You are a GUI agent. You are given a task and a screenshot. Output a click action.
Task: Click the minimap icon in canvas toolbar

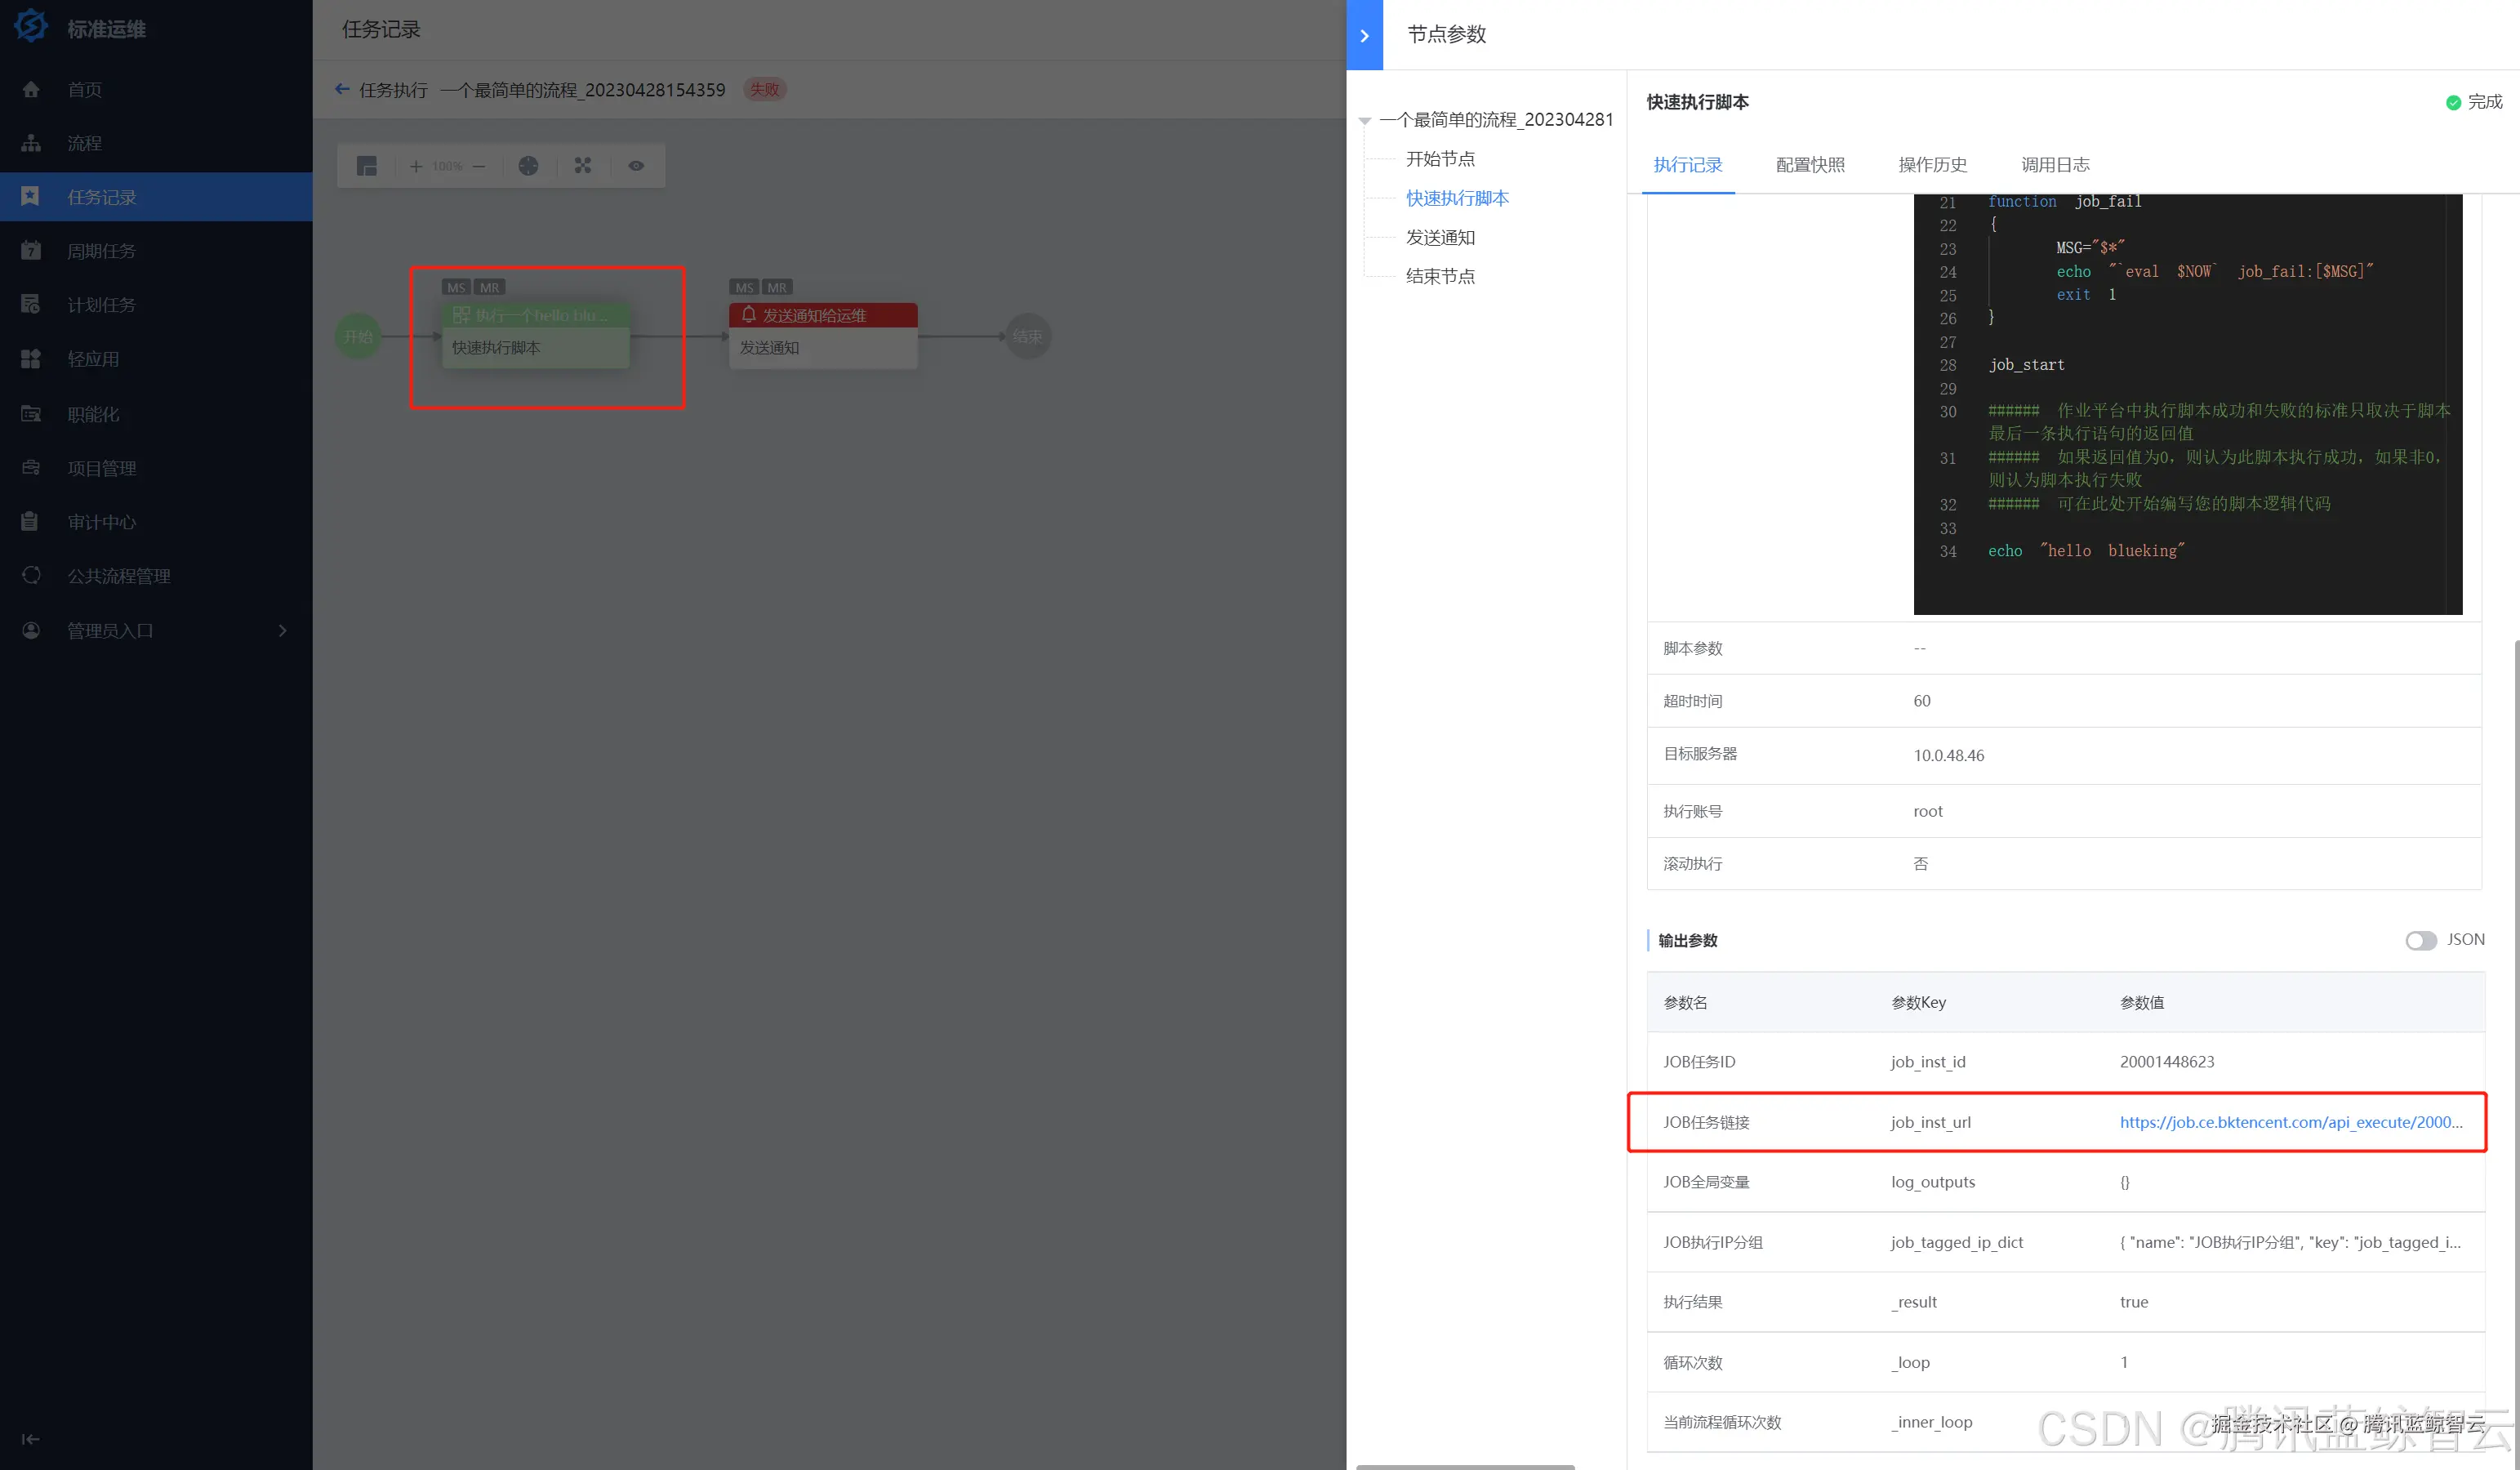tap(367, 166)
